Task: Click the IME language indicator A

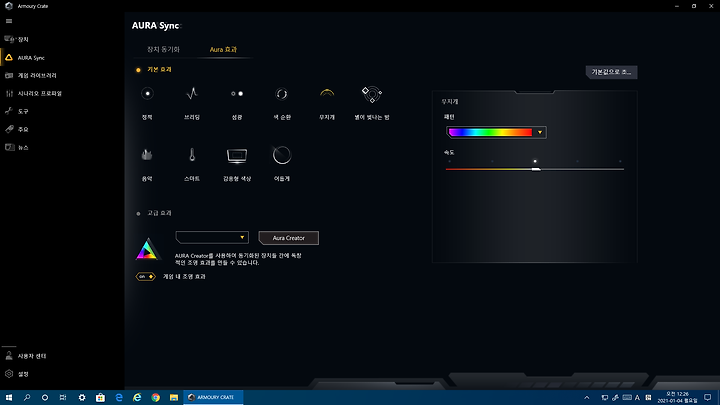Action: pyautogui.click(x=637, y=398)
